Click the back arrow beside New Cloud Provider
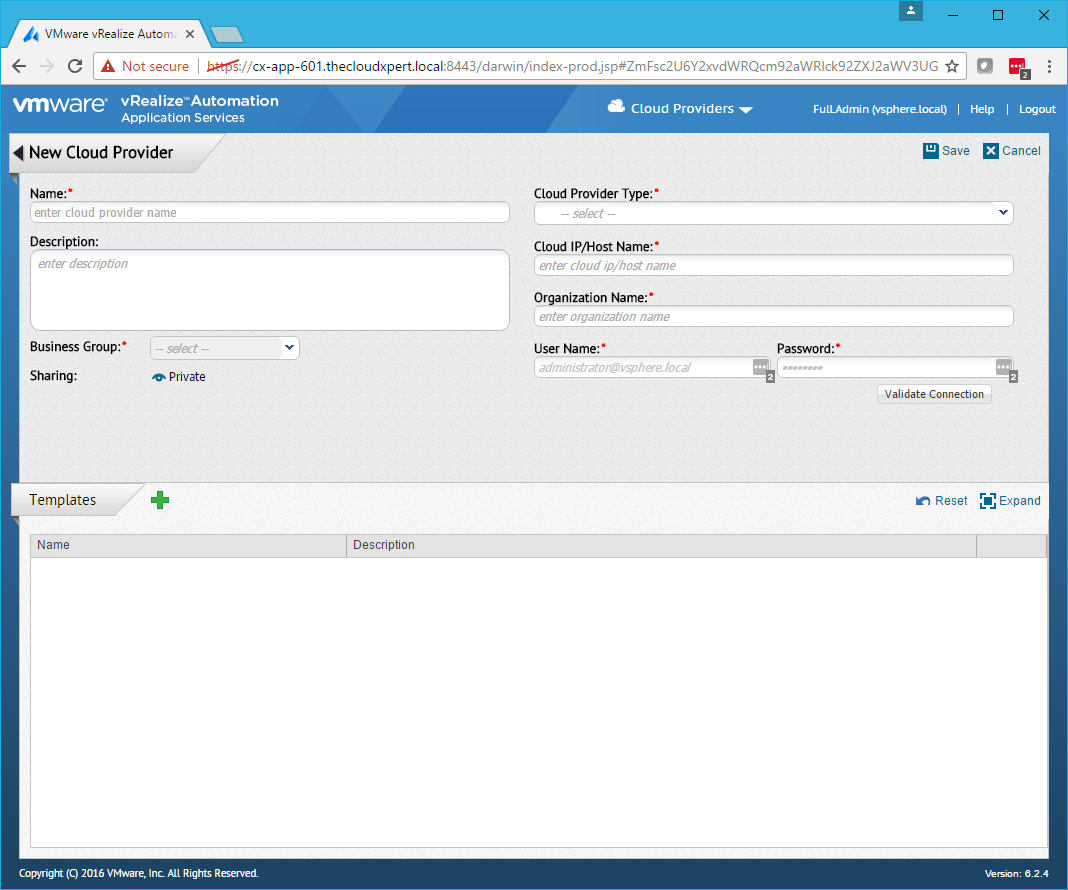1068x890 pixels. pos(18,153)
